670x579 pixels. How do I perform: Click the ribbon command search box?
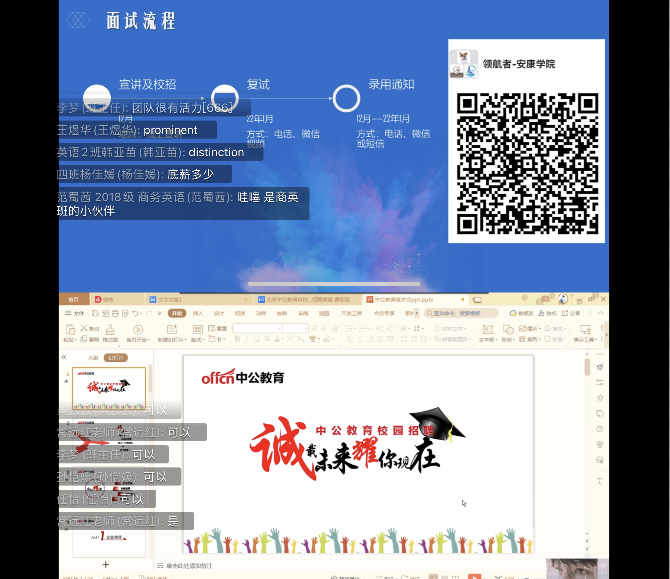pyautogui.click(x=458, y=313)
